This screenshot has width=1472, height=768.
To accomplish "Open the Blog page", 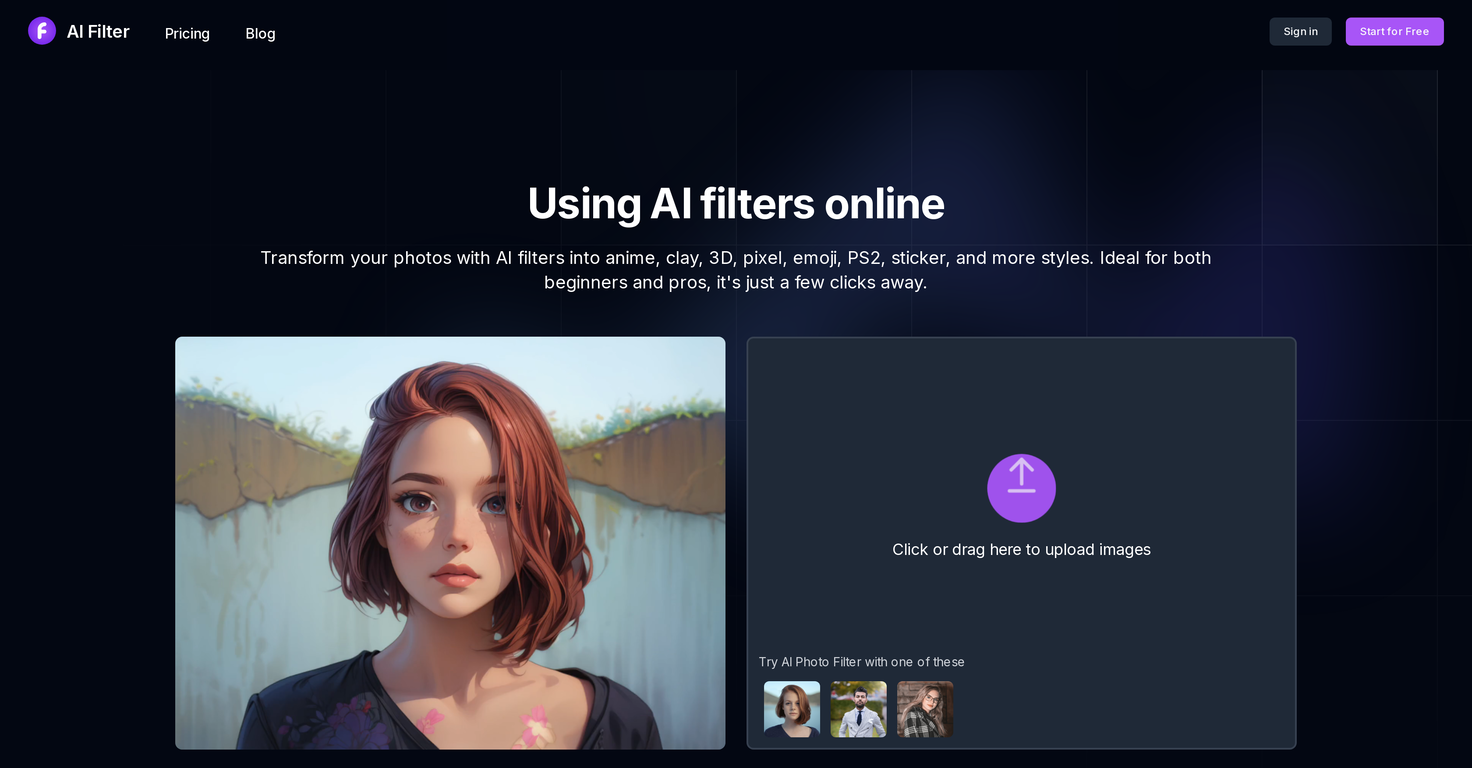I will [260, 33].
